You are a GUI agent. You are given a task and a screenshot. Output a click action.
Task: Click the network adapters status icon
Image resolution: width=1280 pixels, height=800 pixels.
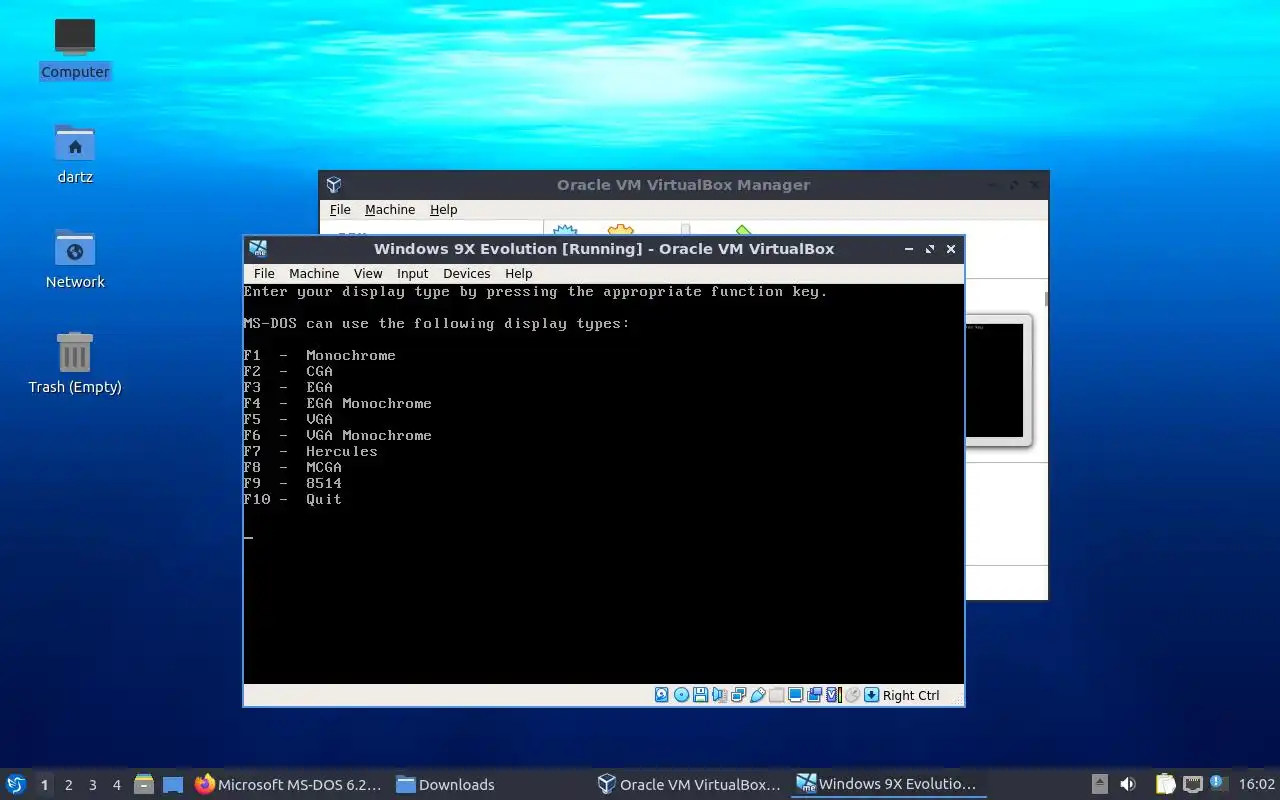point(738,695)
